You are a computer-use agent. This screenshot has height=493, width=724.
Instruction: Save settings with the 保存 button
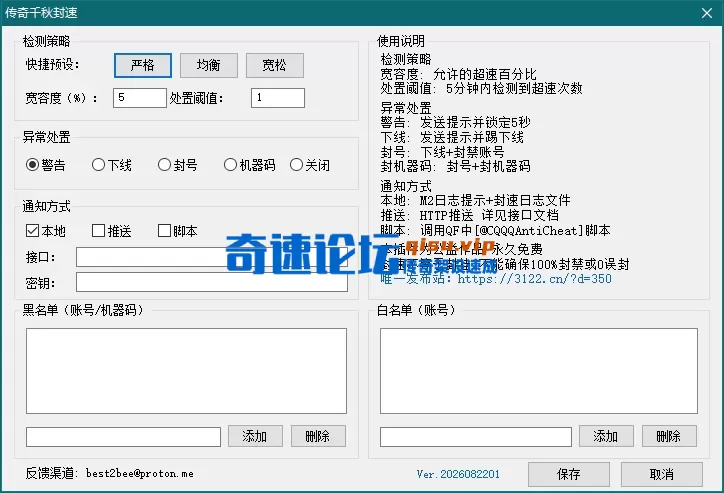coord(569,474)
